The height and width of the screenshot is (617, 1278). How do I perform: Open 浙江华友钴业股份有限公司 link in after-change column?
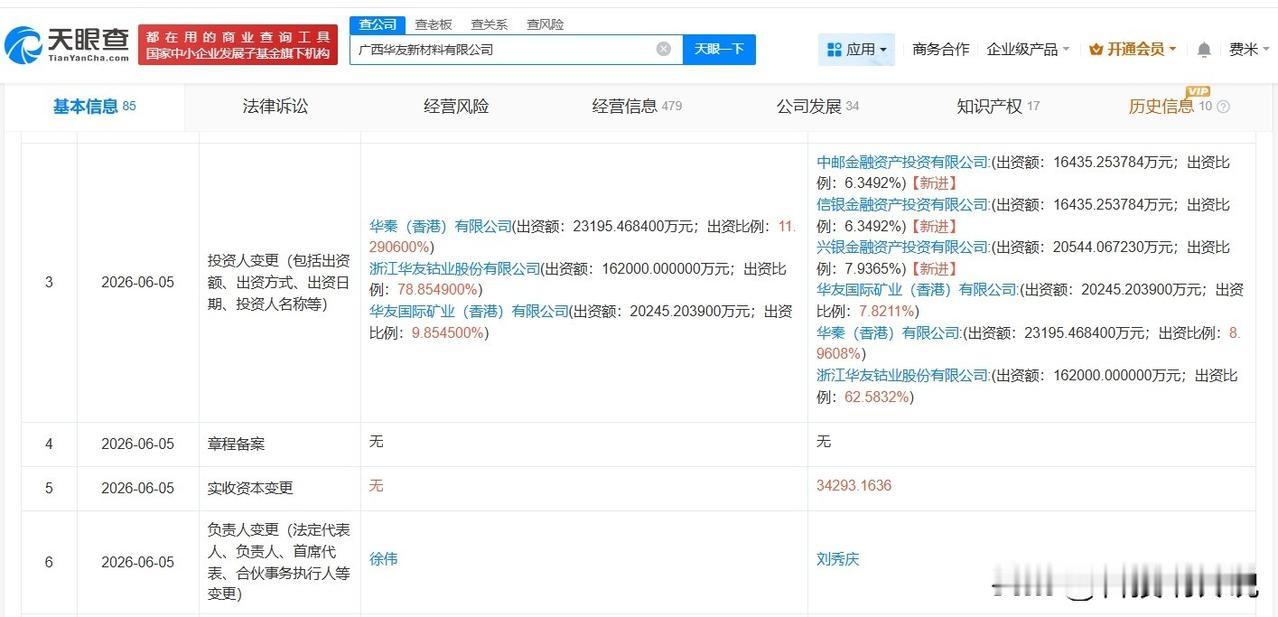tap(903, 376)
